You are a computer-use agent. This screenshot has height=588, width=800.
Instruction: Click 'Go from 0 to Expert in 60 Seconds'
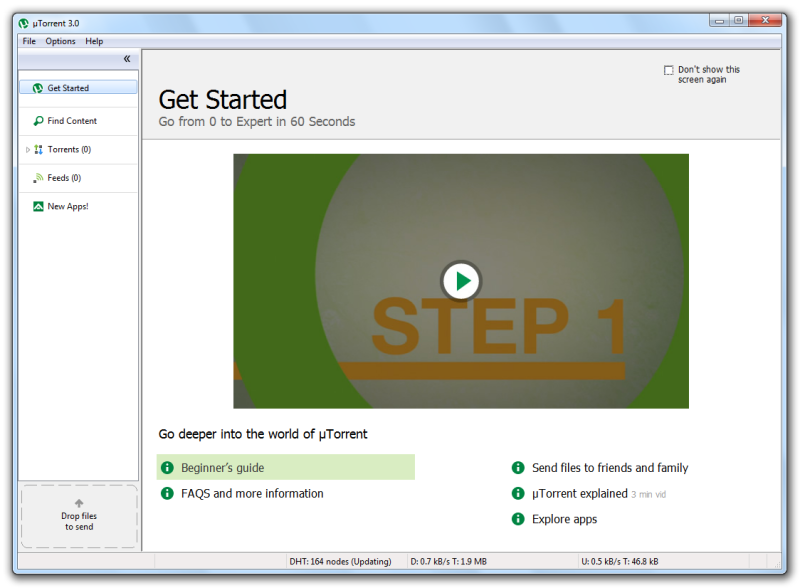point(257,122)
